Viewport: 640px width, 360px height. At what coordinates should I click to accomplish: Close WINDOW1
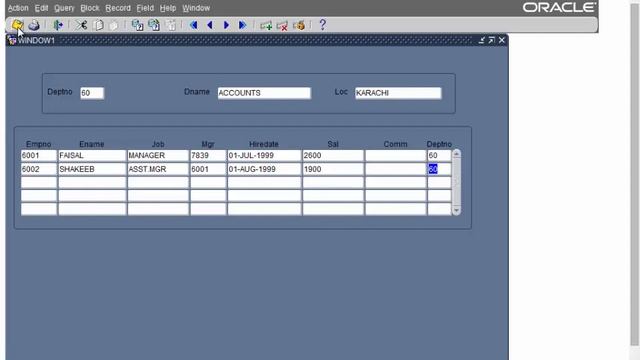click(502, 40)
